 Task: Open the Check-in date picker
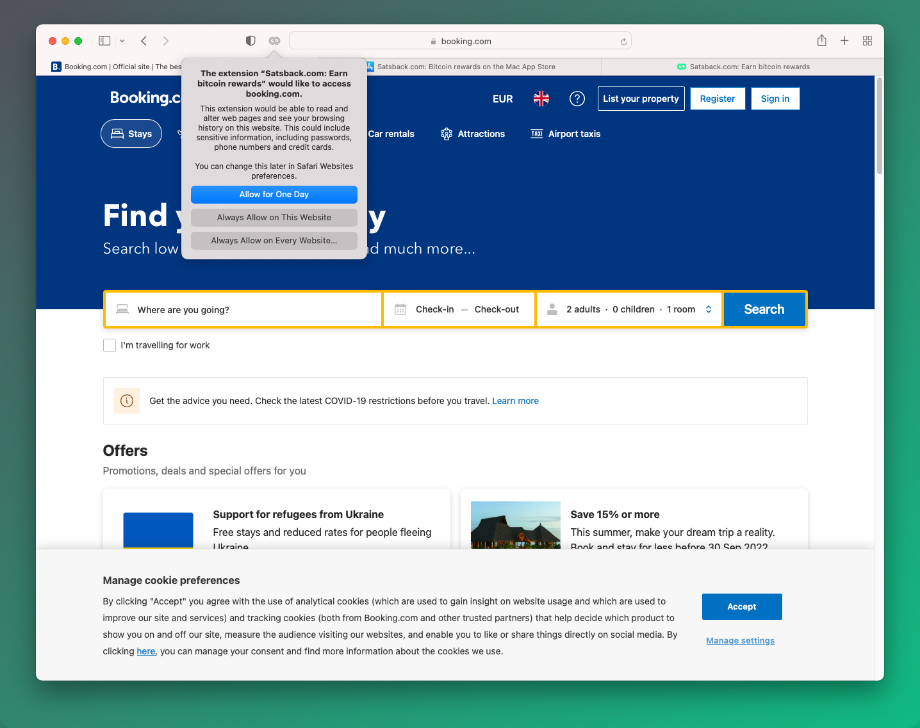tap(434, 309)
